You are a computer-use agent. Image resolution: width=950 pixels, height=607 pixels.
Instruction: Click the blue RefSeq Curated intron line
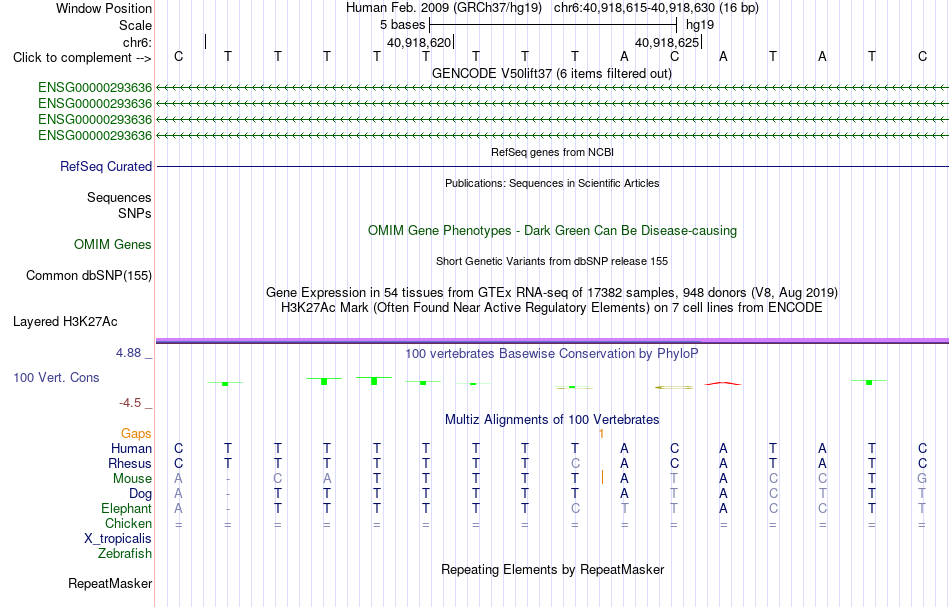(x=552, y=167)
